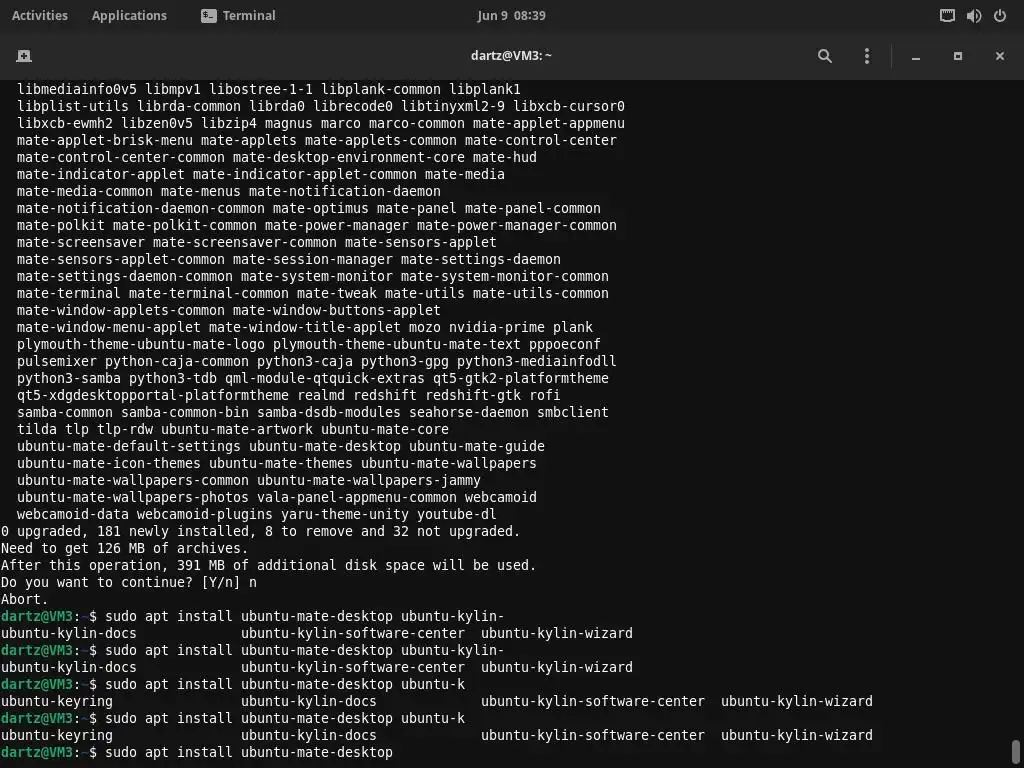Click the terminal scrollbar handle

(1016, 753)
